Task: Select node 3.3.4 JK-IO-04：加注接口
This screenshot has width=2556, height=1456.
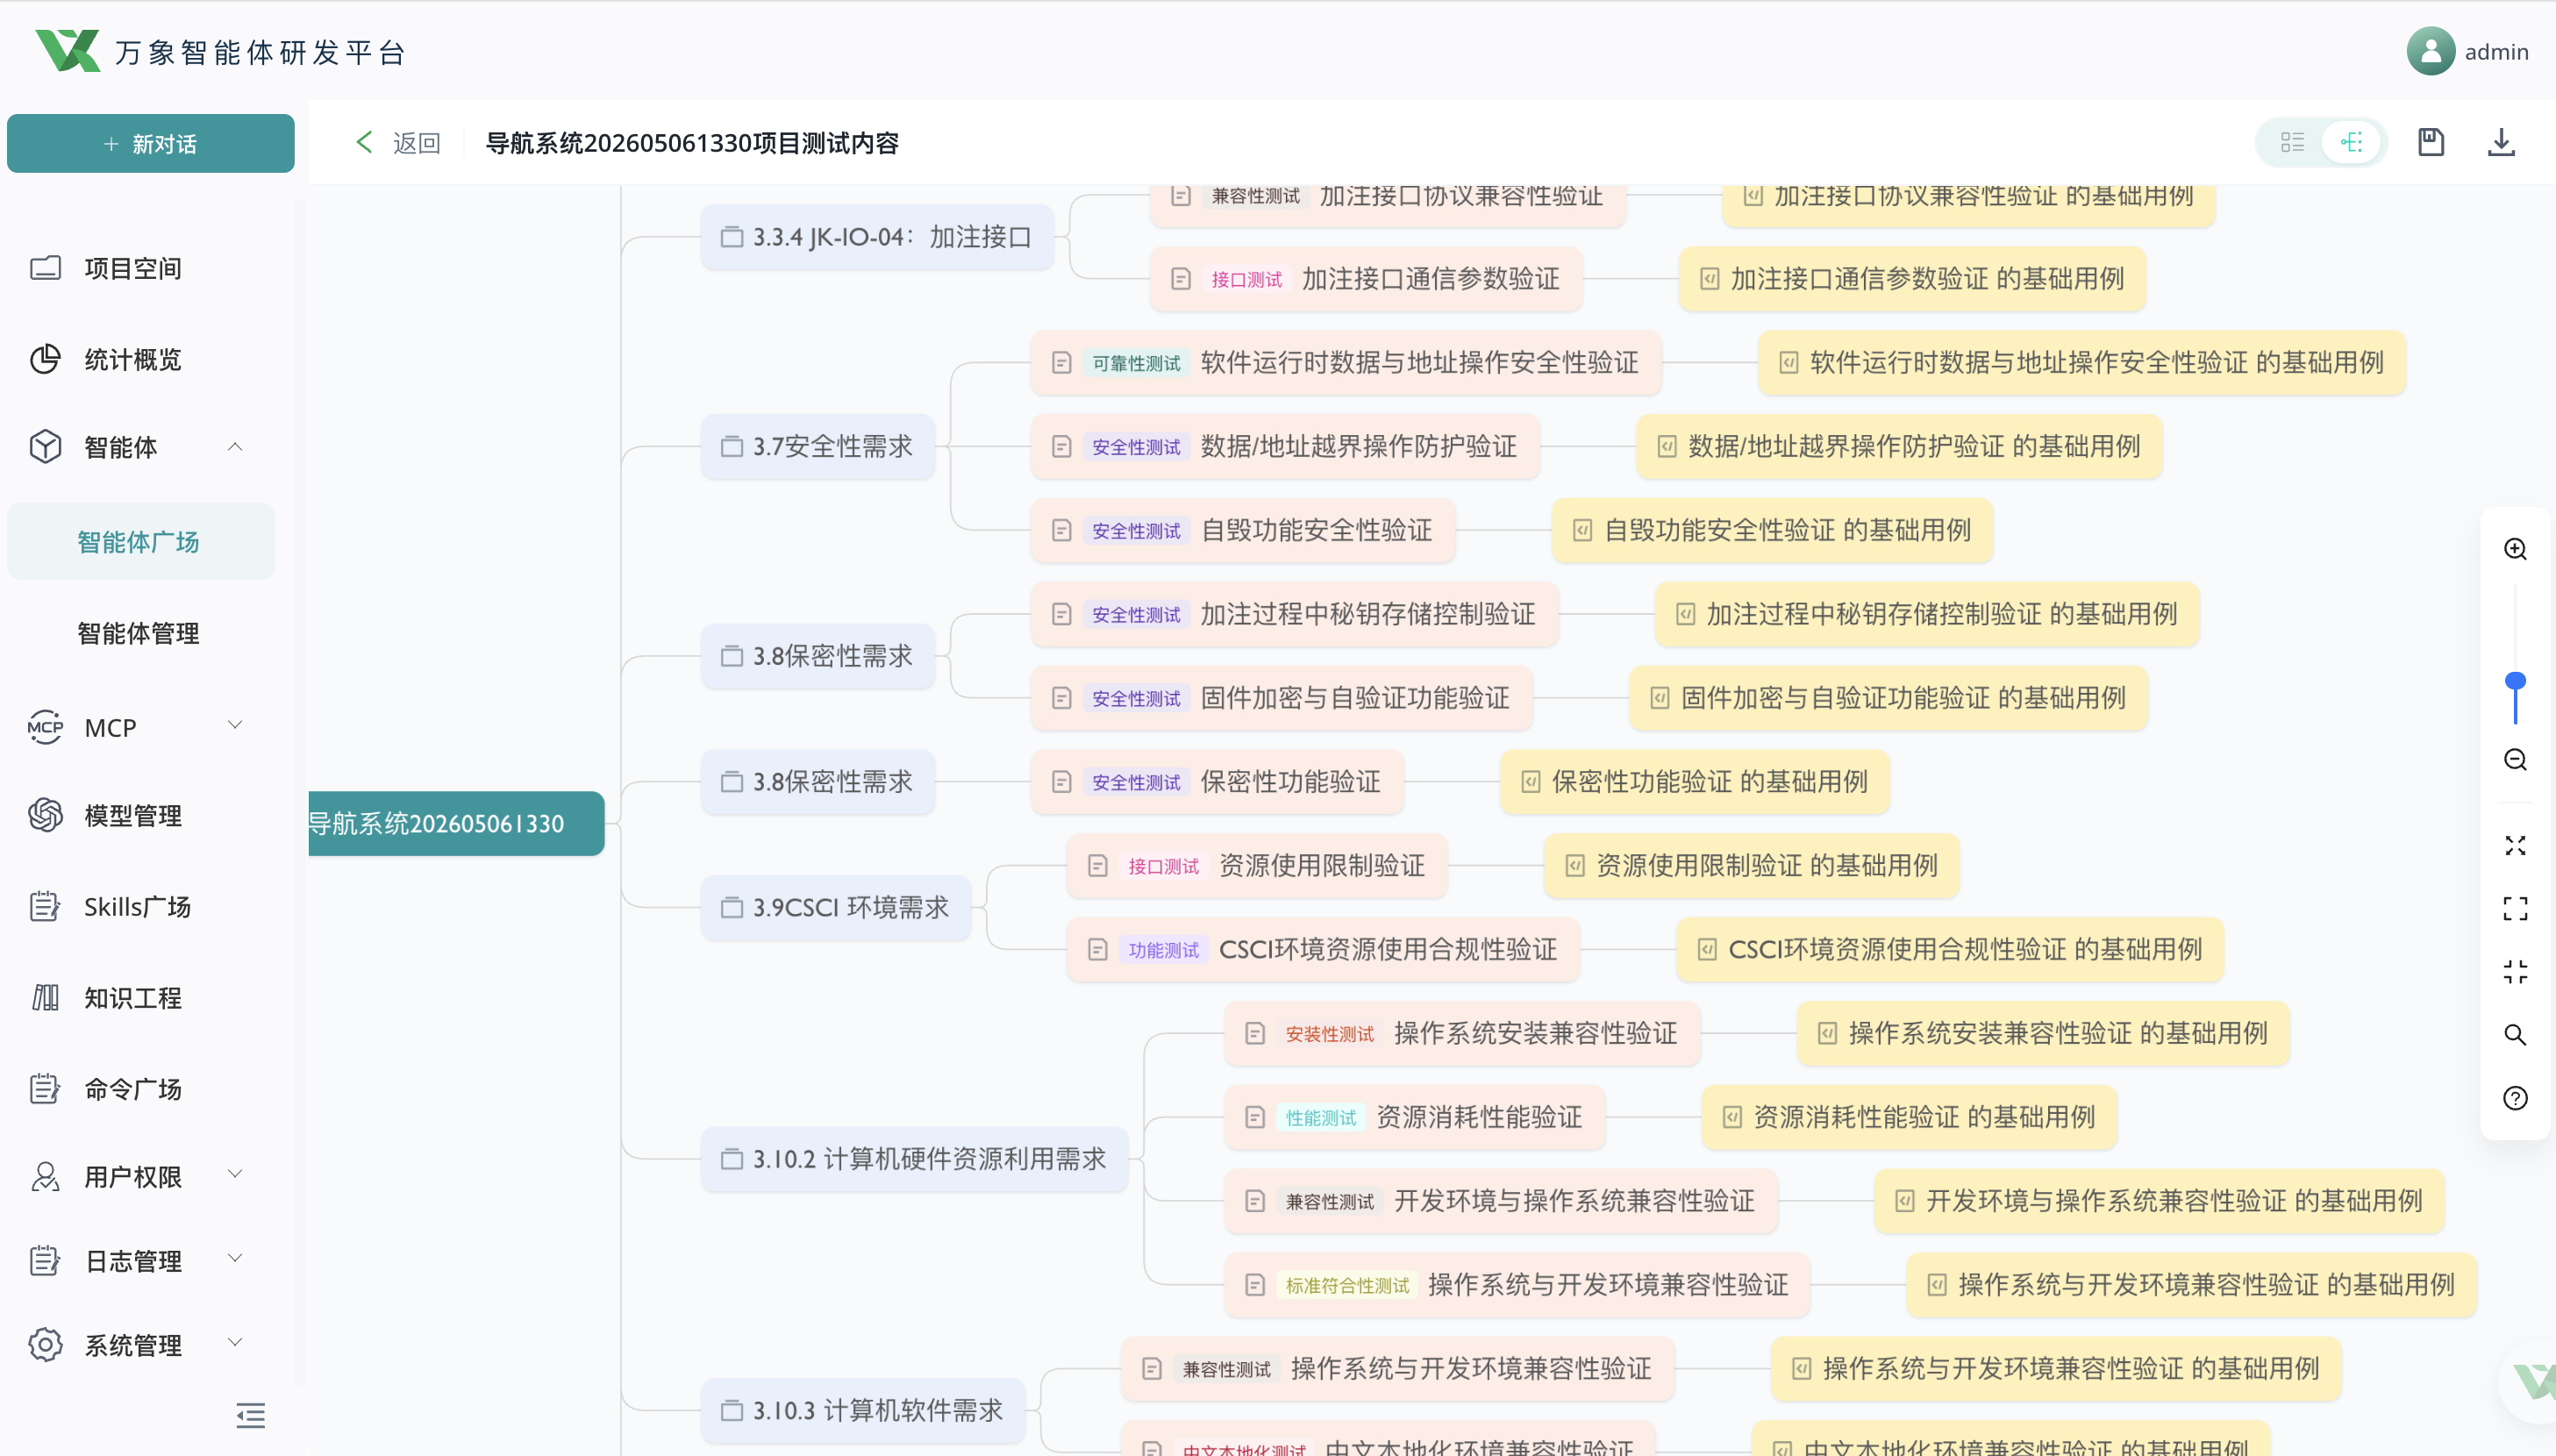Action: click(877, 237)
